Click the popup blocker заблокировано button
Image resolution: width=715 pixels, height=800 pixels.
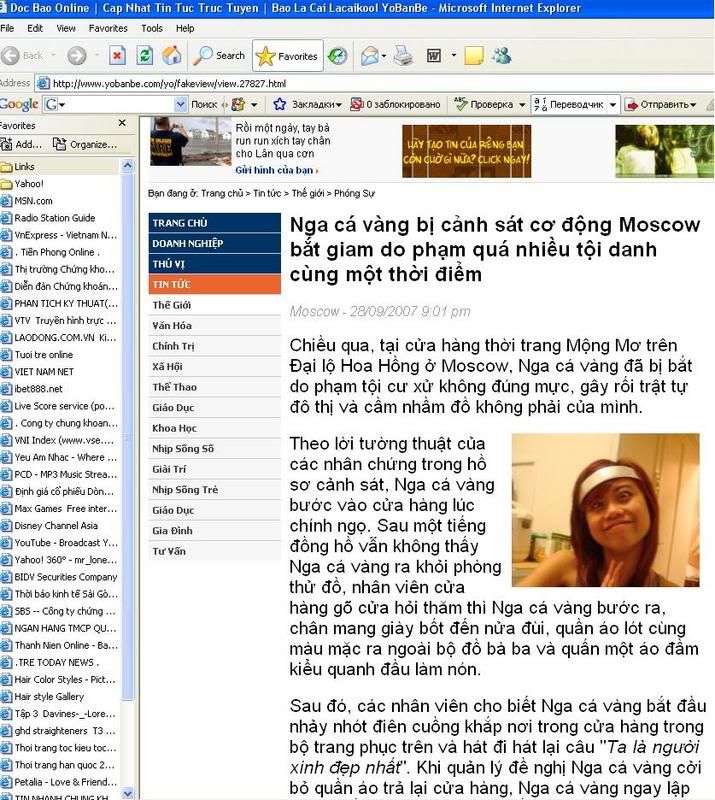pos(396,104)
